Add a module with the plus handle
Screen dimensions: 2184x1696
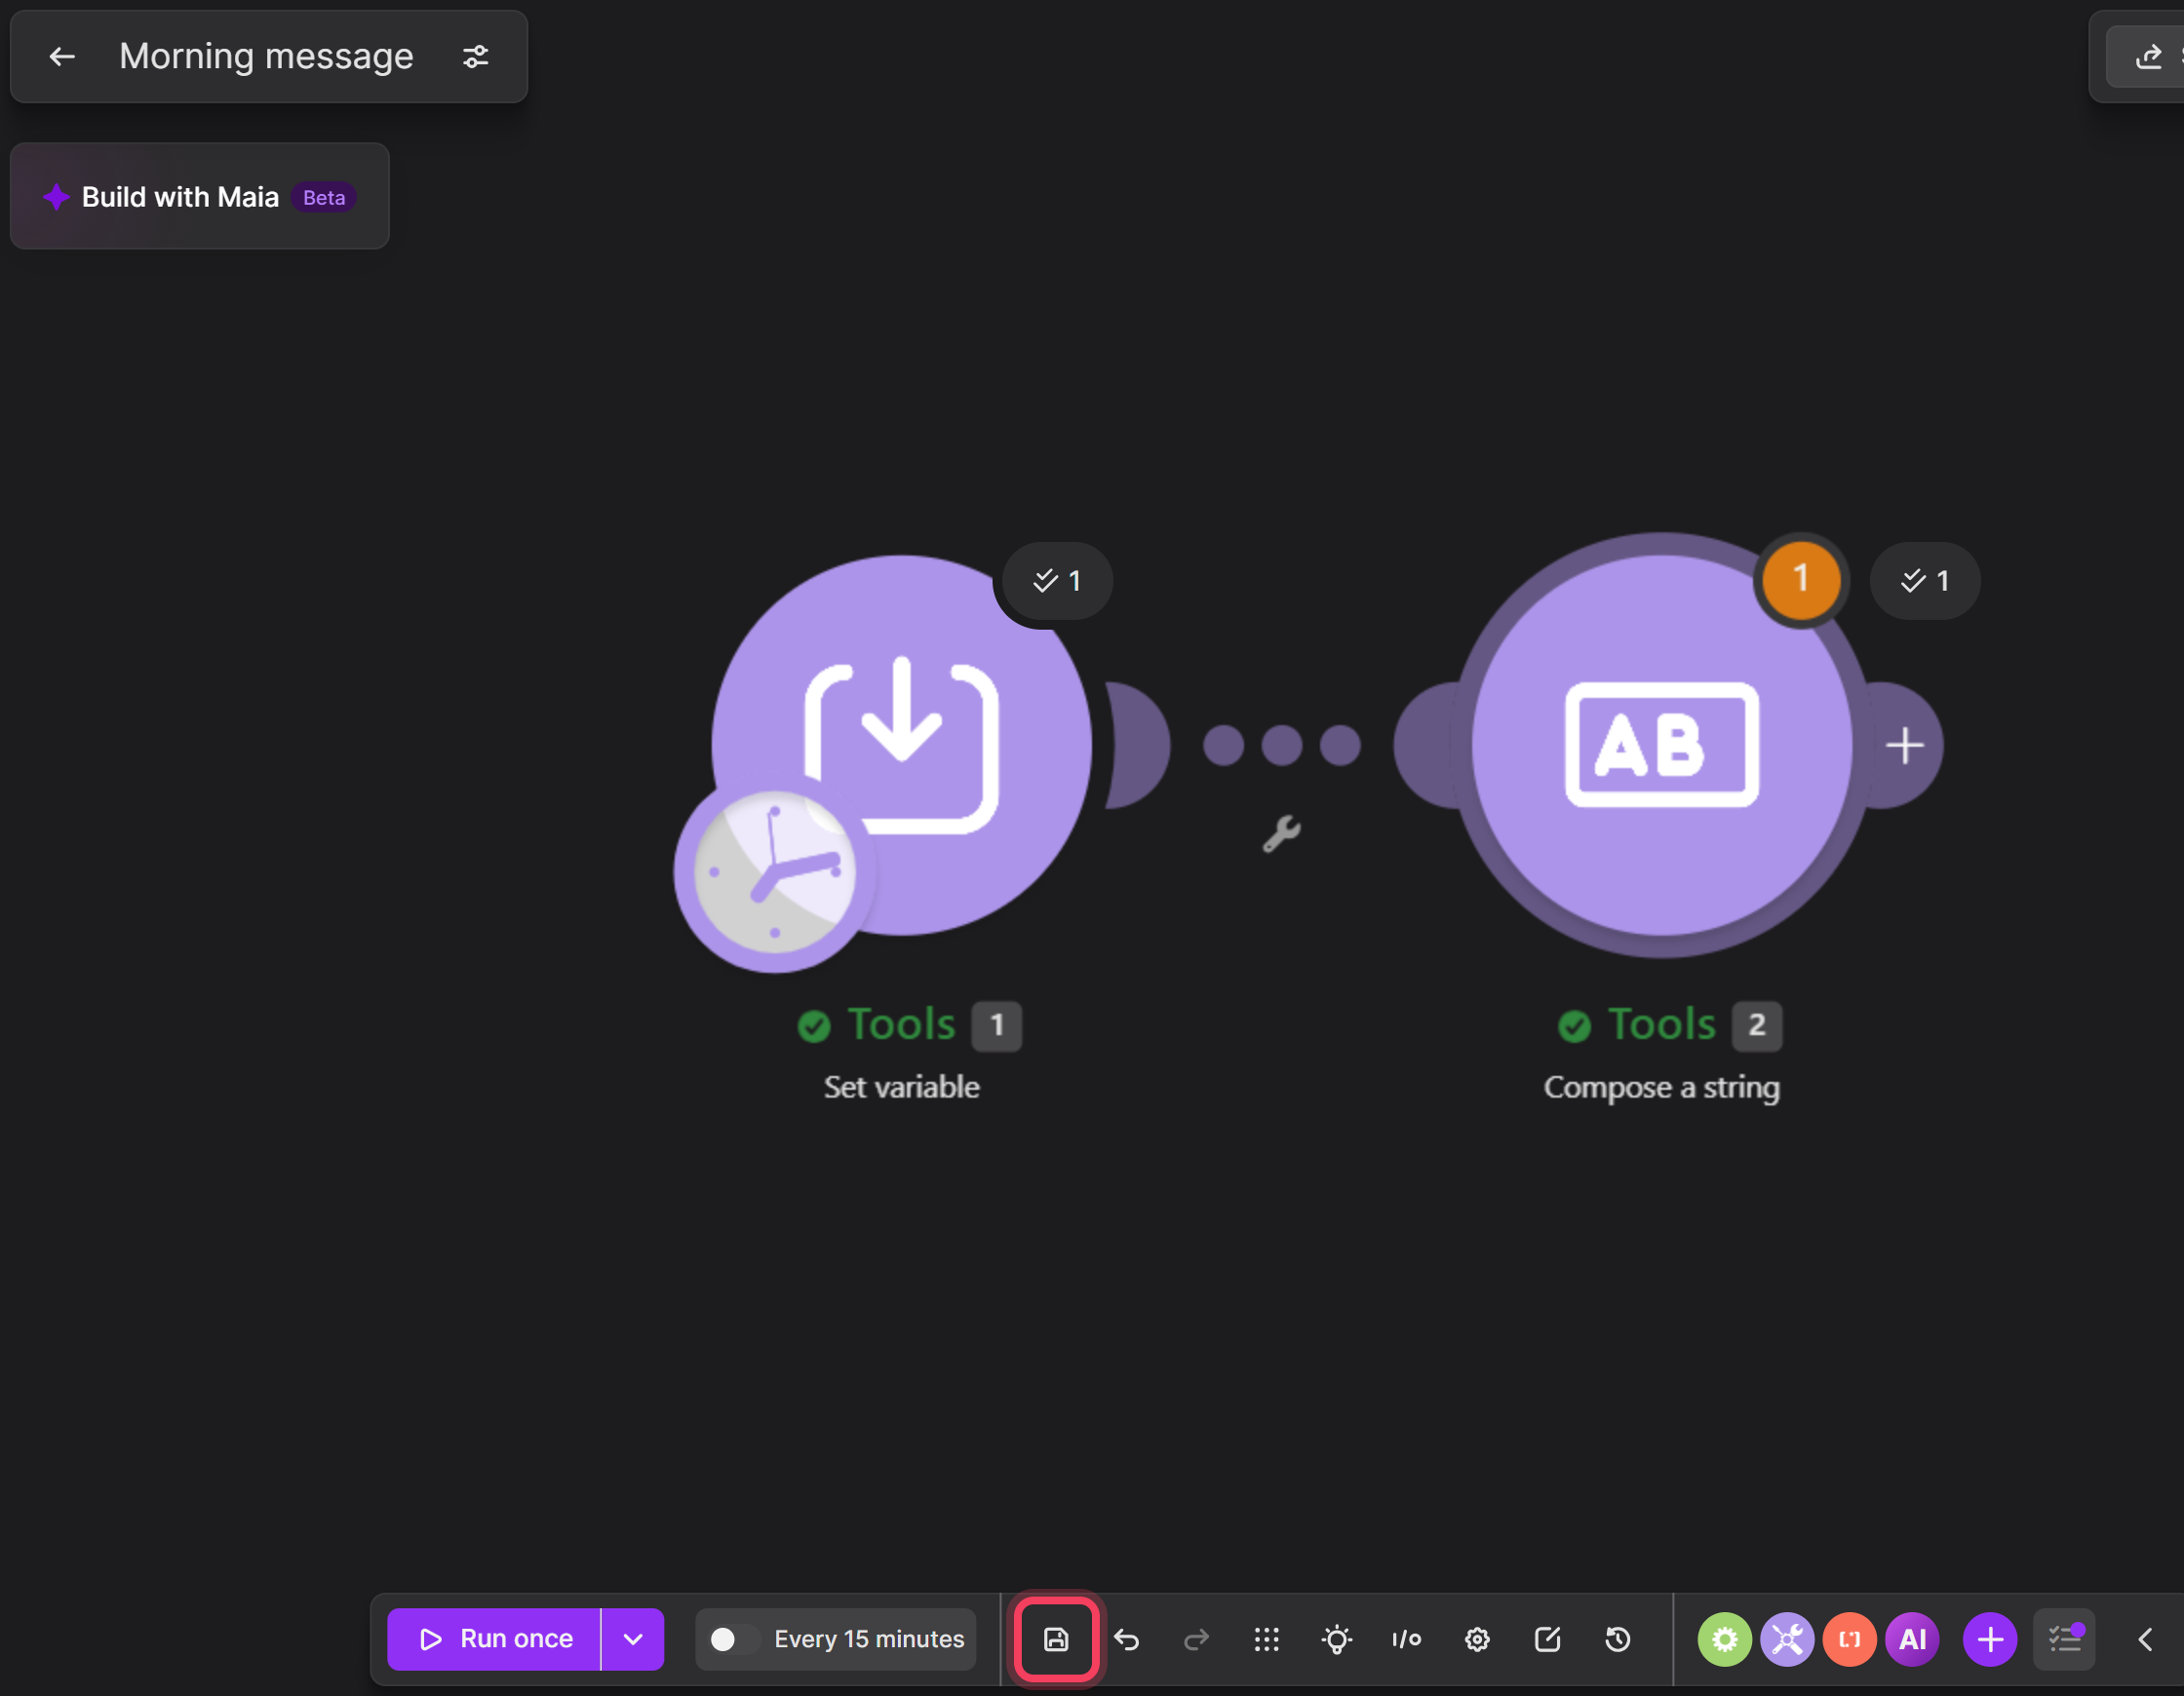pyautogui.click(x=1904, y=746)
